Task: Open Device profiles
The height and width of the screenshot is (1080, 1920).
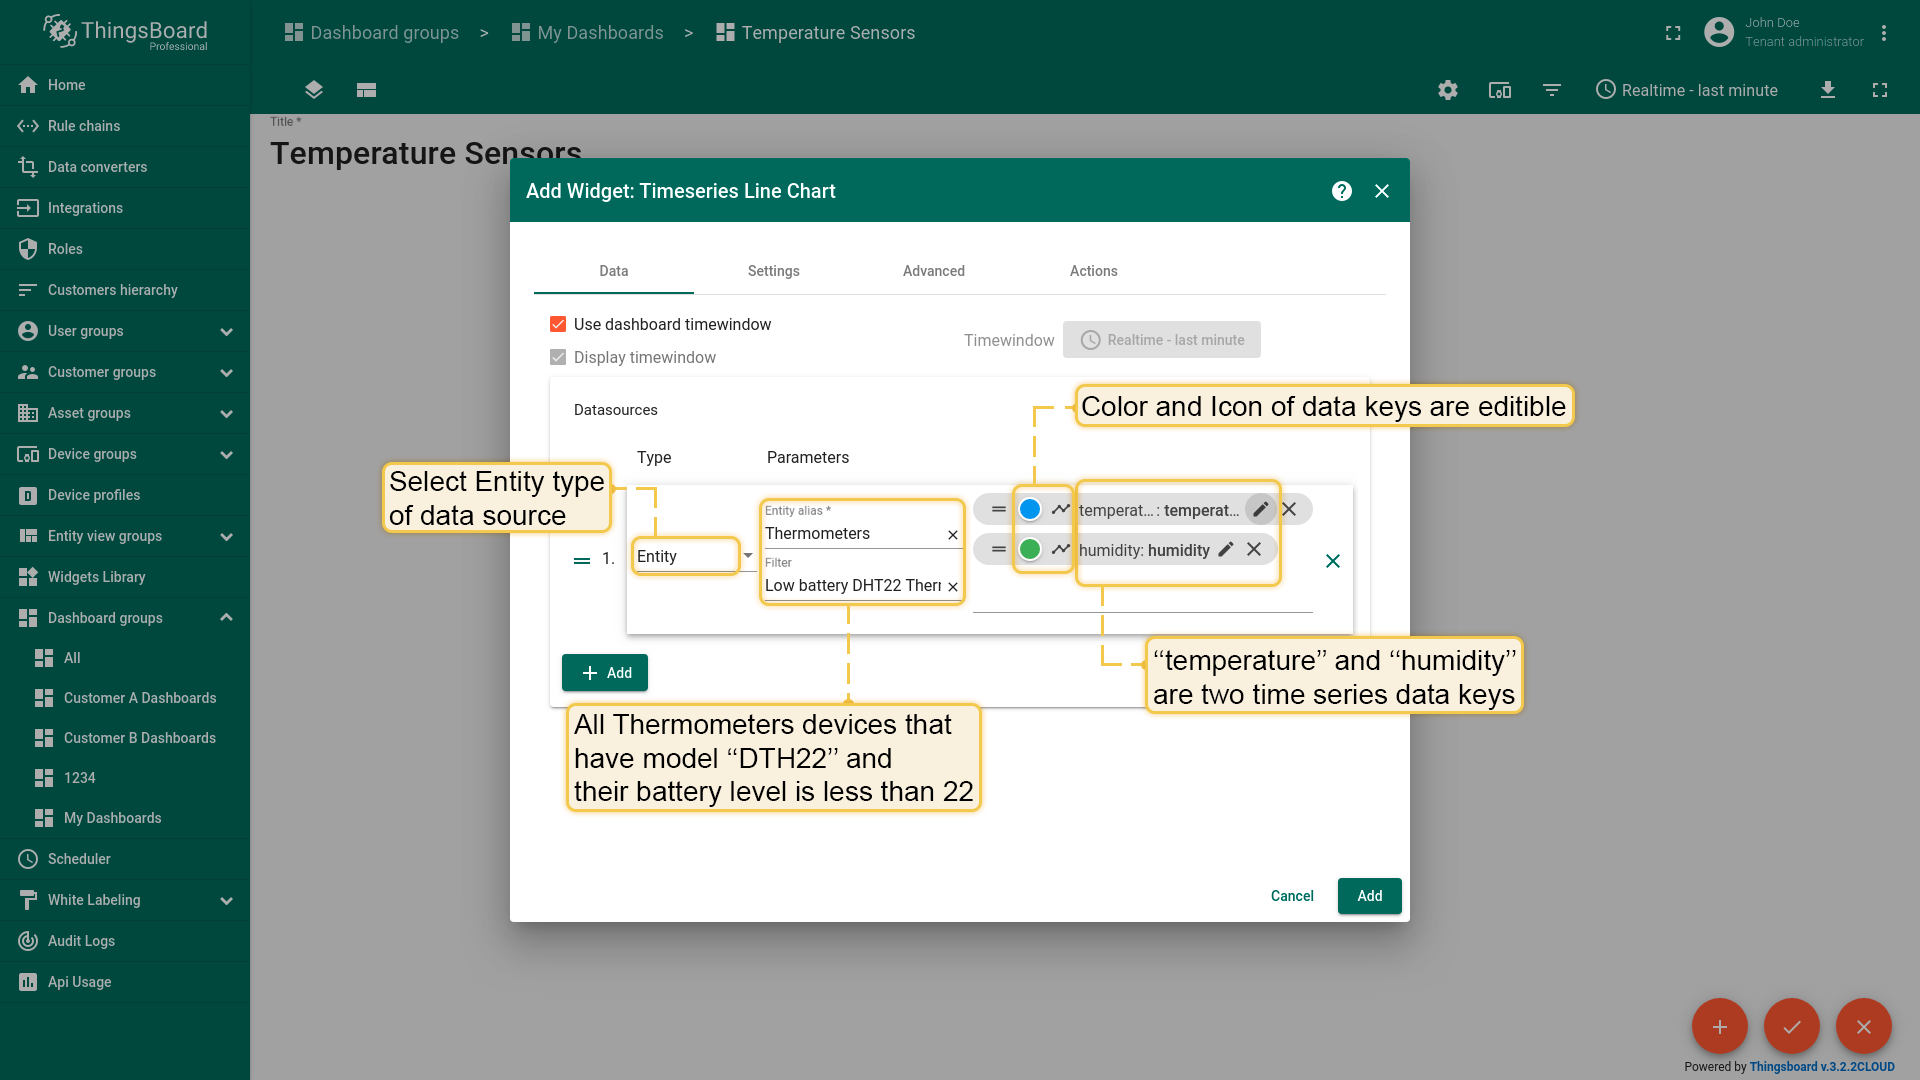Action: pyautogui.click(x=125, y=495)
